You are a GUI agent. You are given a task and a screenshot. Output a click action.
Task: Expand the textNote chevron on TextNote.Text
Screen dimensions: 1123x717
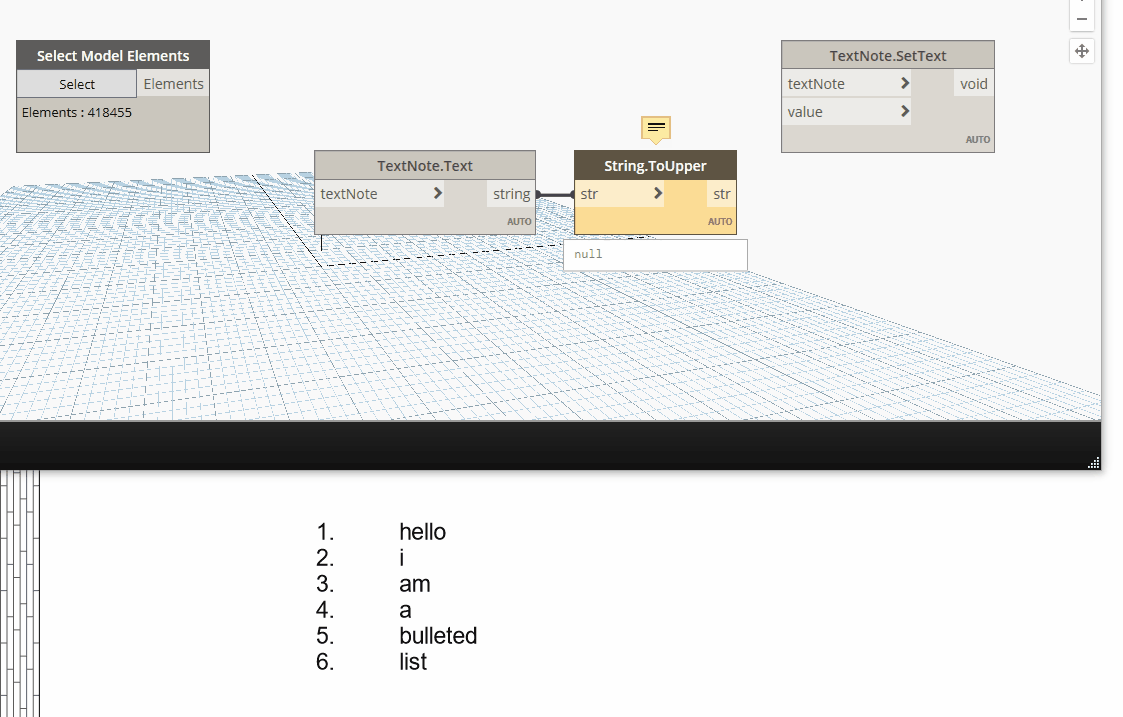click(x=437, y=194)
